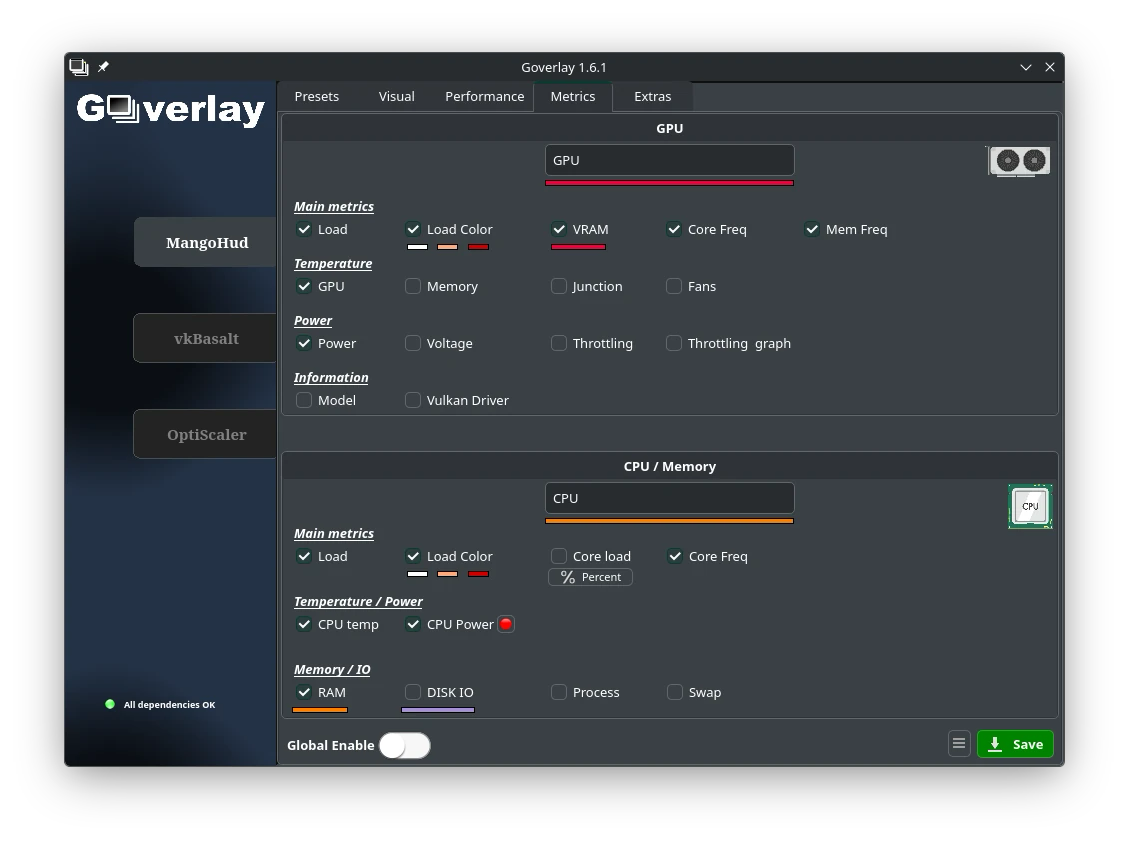Enable the DISK IO checkbox
This screenshot has width=1129, height=843.
click(413, 692)
